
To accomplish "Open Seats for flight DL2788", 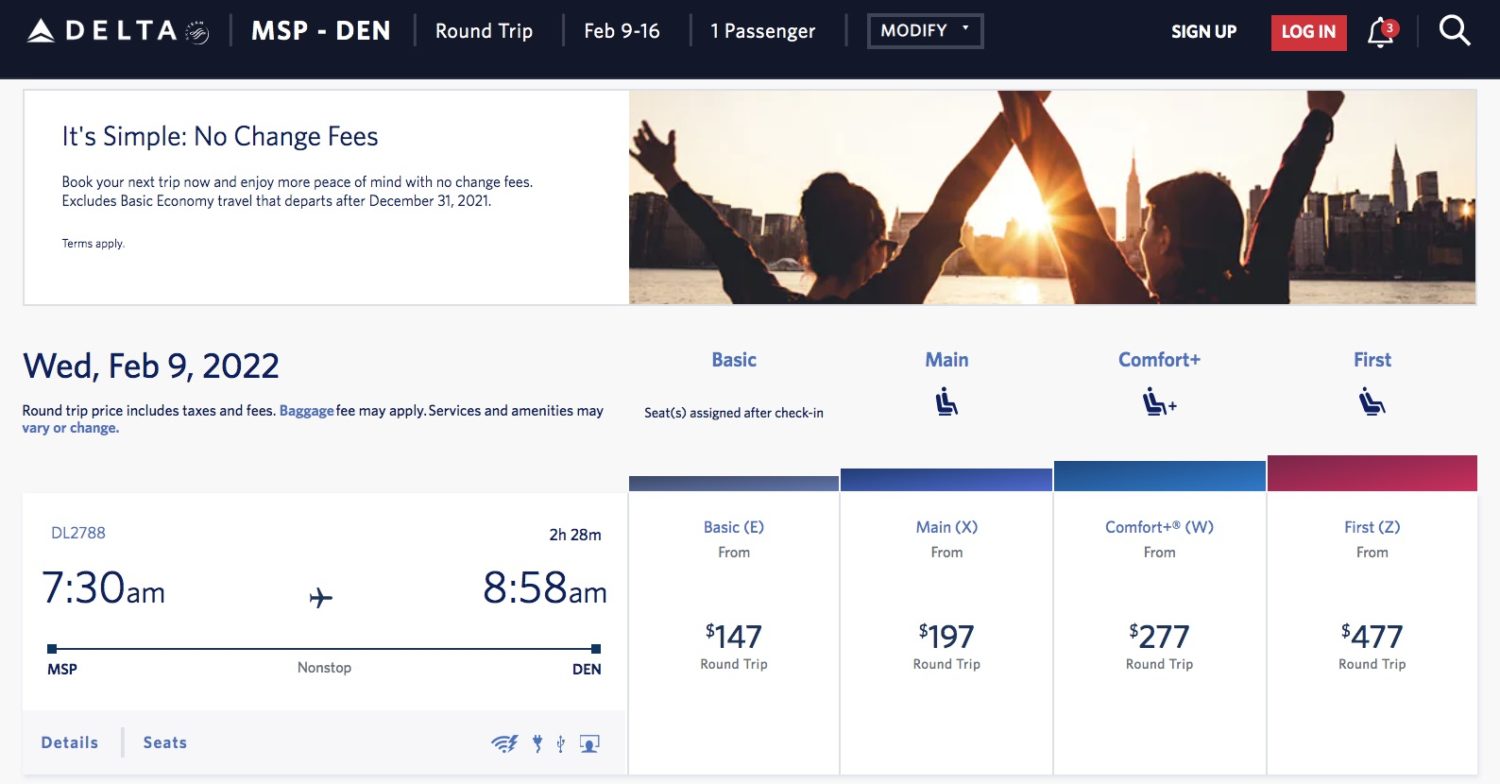I will click(163, 742).
